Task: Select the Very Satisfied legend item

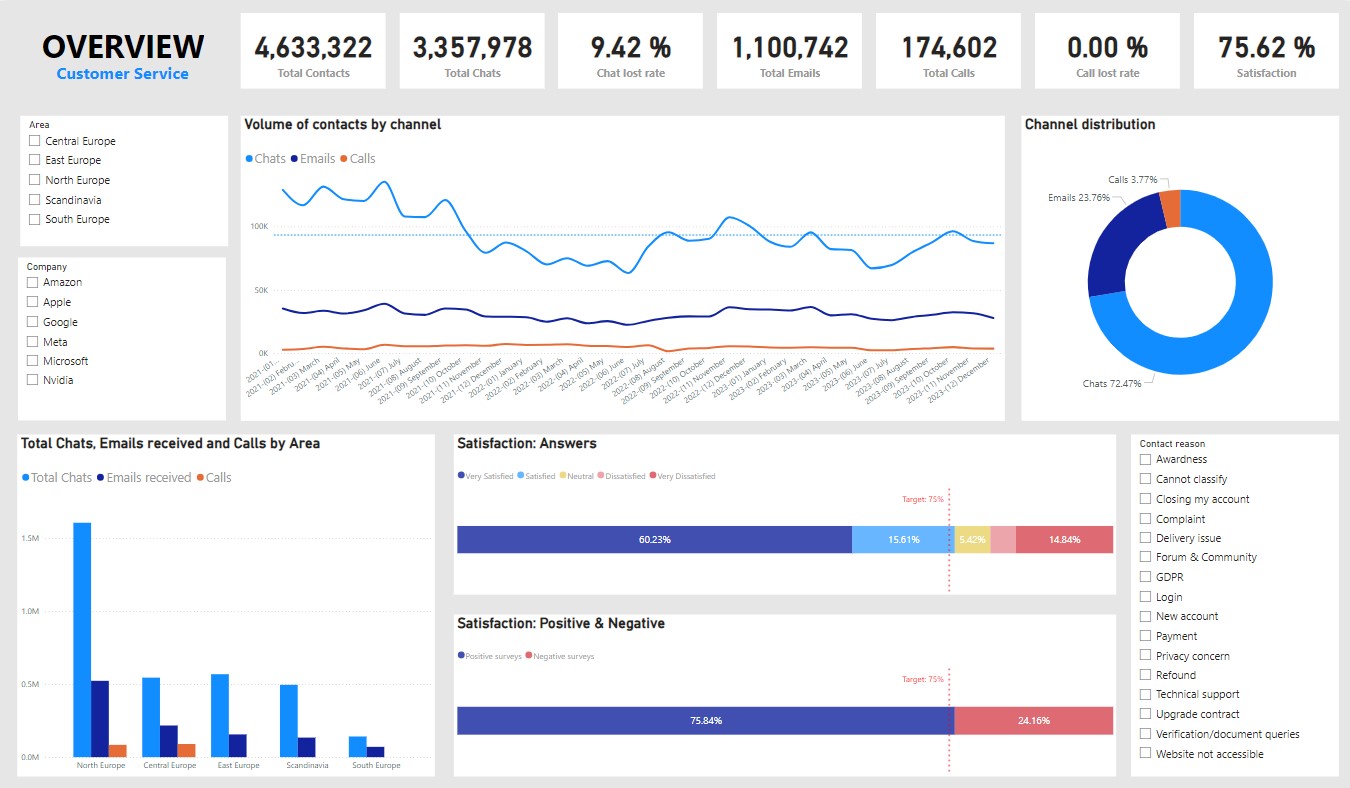Action: tap(485, 476)
